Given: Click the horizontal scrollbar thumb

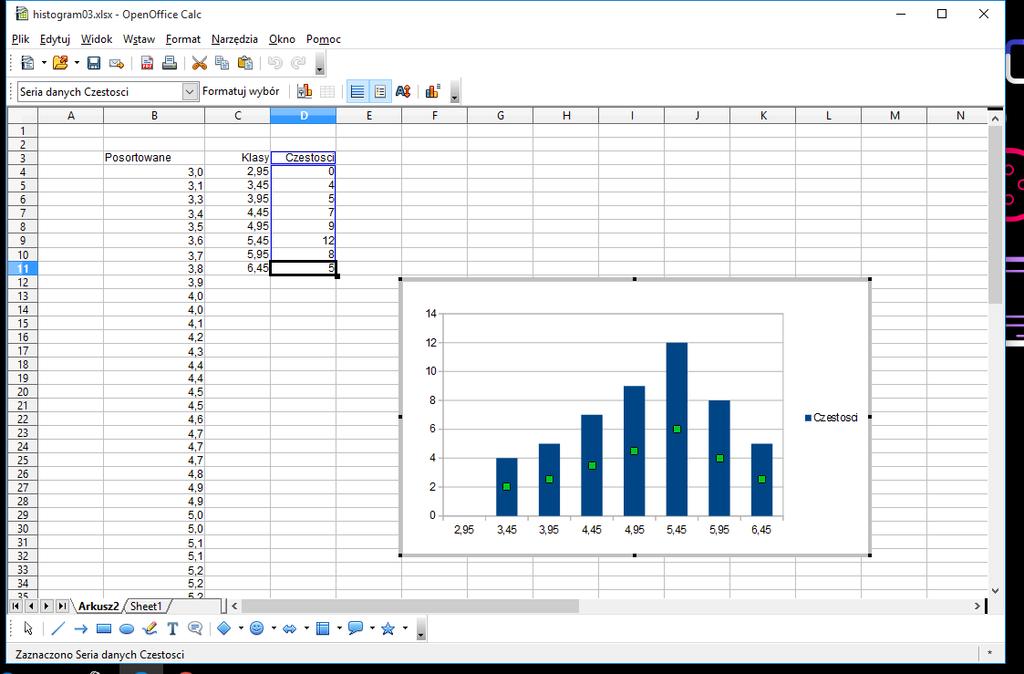Looking at the screenshot, I should pos(410,606).
